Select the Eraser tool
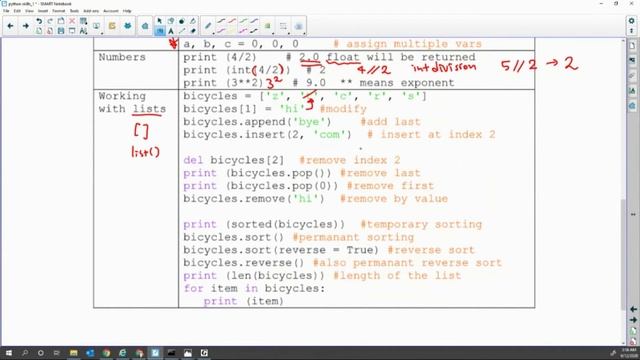Image resolution: width=640 pixels, height=360 pixels. tap(193, 31)
